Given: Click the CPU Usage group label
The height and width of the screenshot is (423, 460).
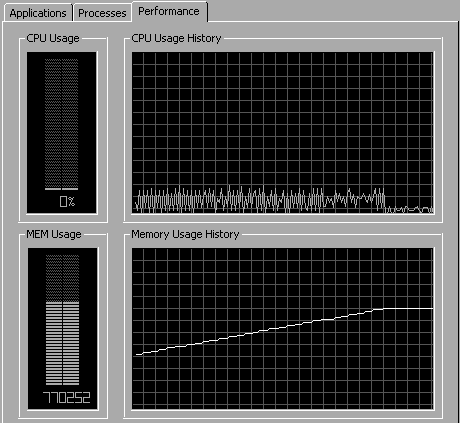Looking at the screenshot, I should tap(53, 38).
